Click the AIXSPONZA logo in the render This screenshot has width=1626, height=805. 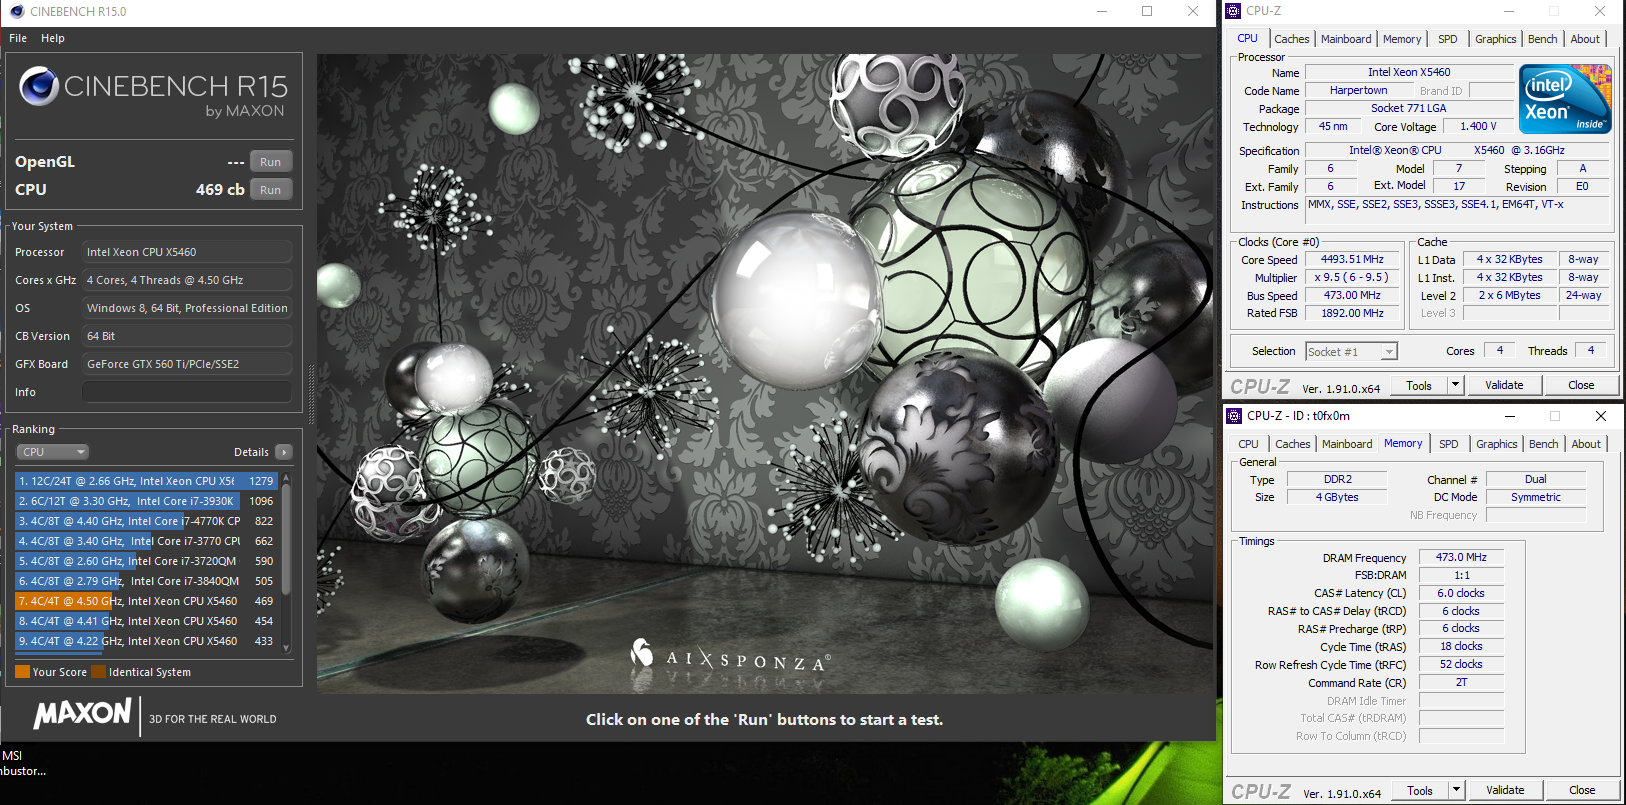click(729, 656)
